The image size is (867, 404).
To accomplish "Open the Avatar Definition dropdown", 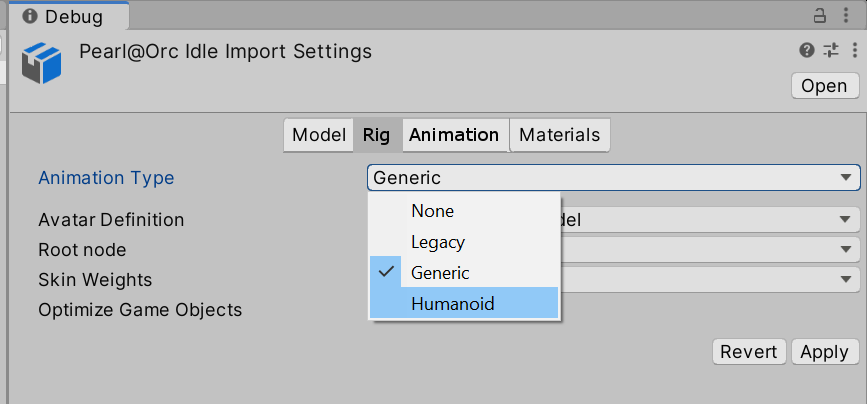I will (x=710, y=220).
